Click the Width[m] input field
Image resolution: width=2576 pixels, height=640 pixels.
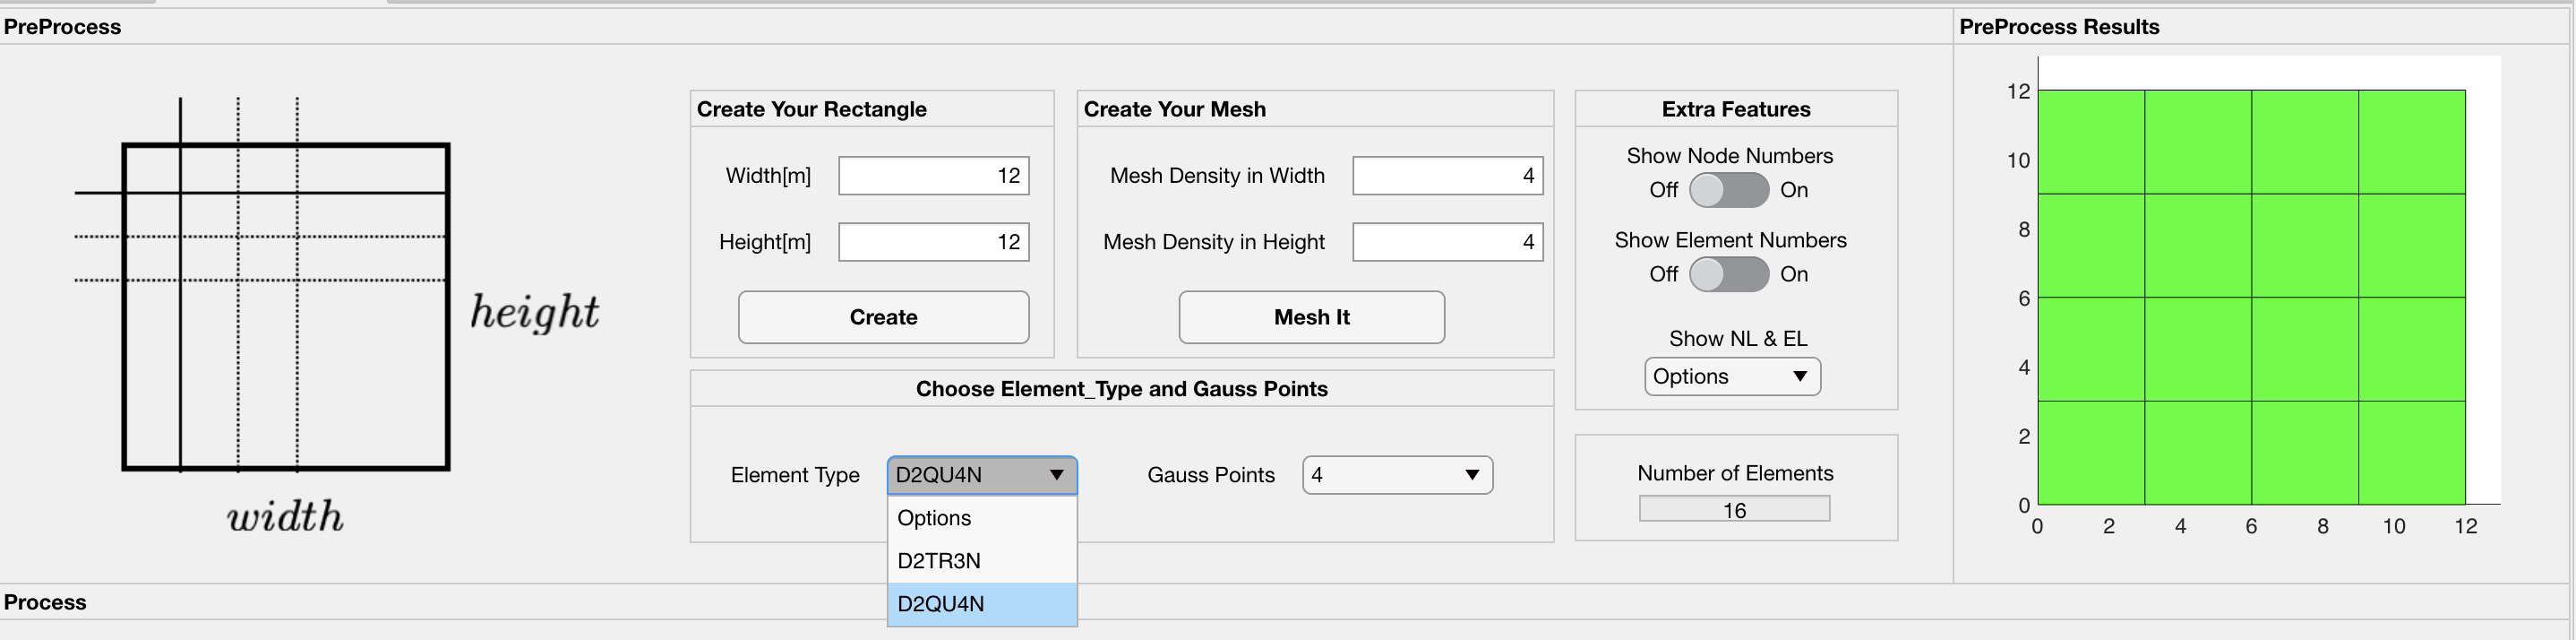click(x=933, y=176)
